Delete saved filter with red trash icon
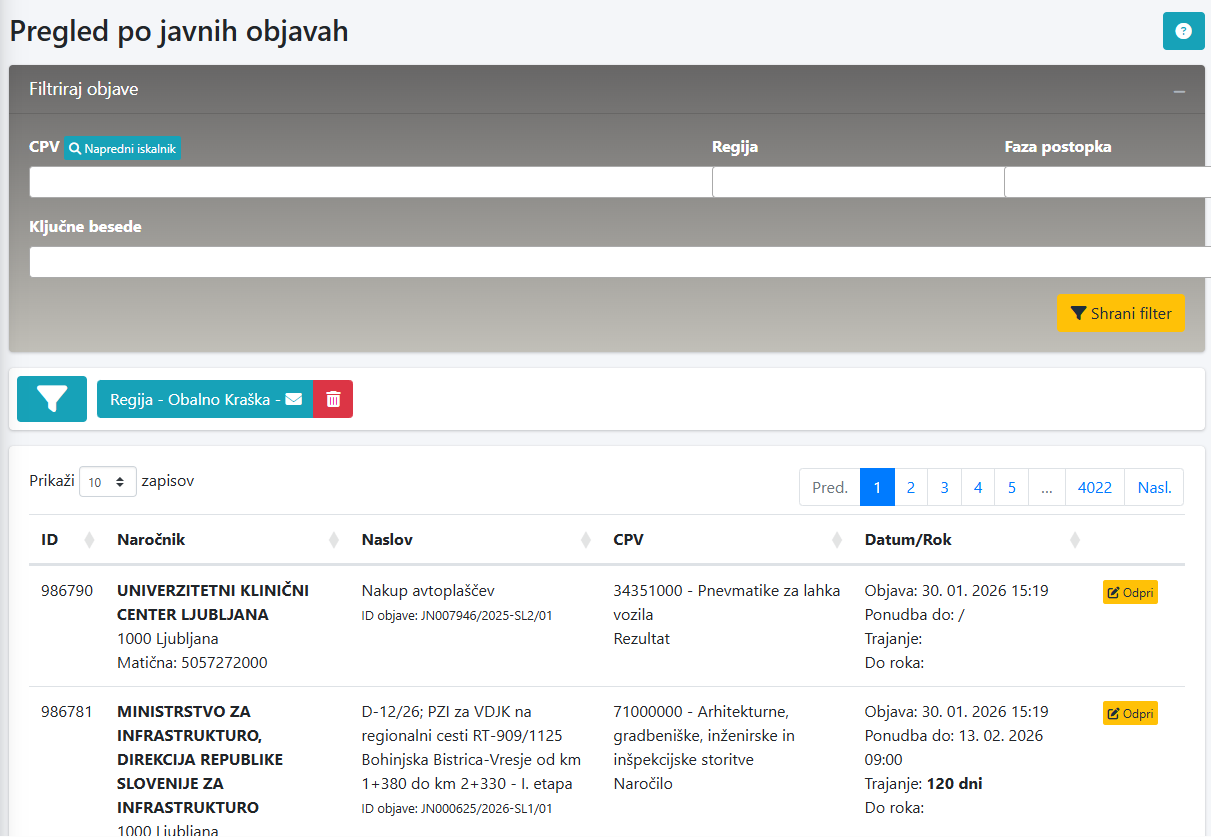 [x=333, y=399]
